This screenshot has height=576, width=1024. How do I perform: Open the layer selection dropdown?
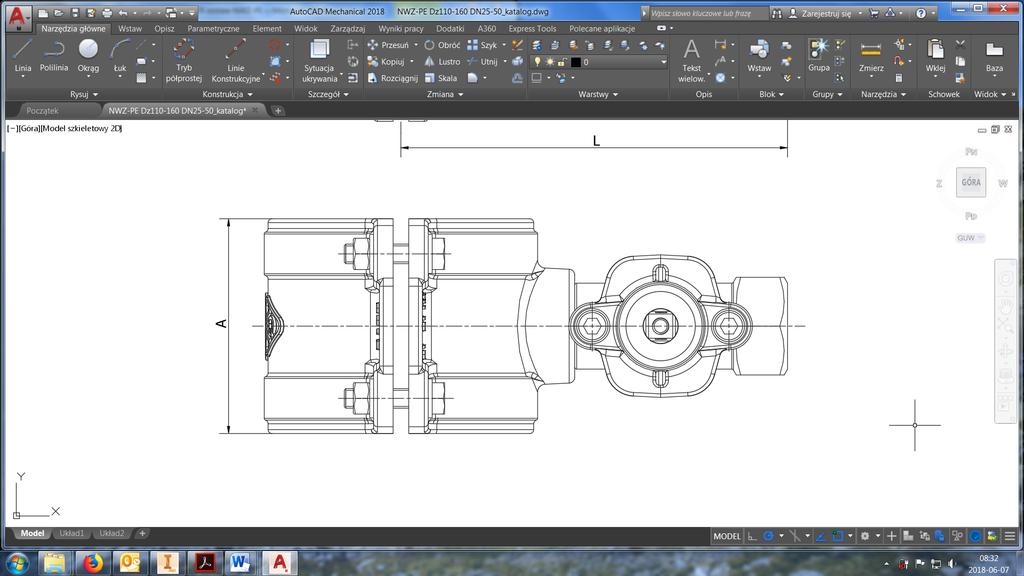pos(664,62)
